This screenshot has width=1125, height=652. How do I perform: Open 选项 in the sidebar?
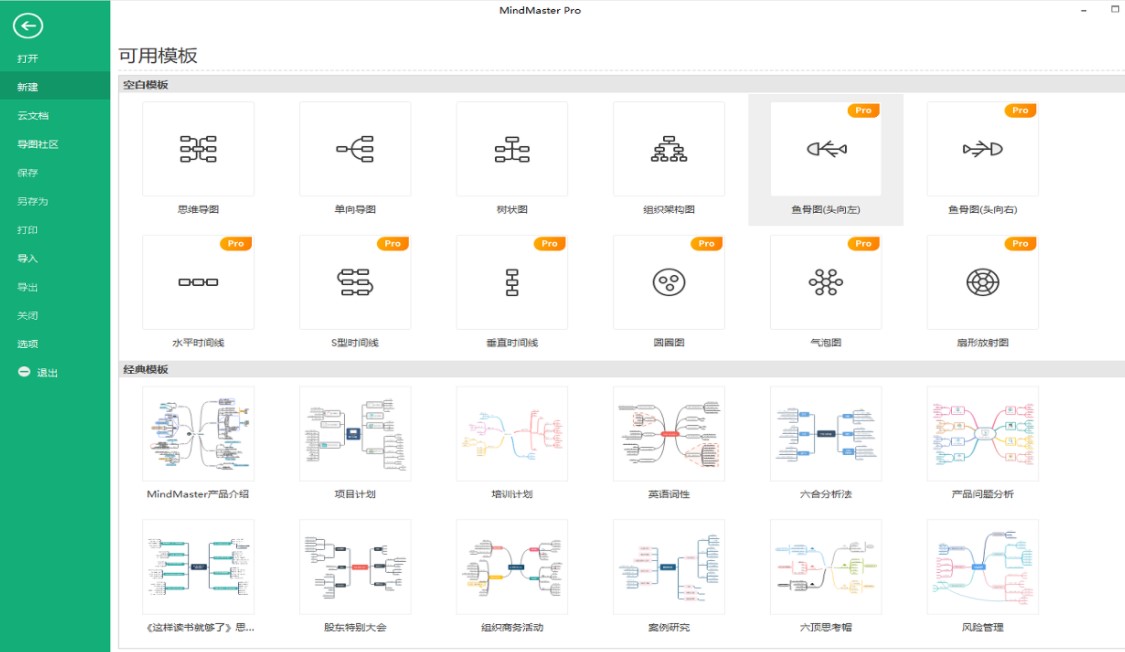tap(27, 344)
